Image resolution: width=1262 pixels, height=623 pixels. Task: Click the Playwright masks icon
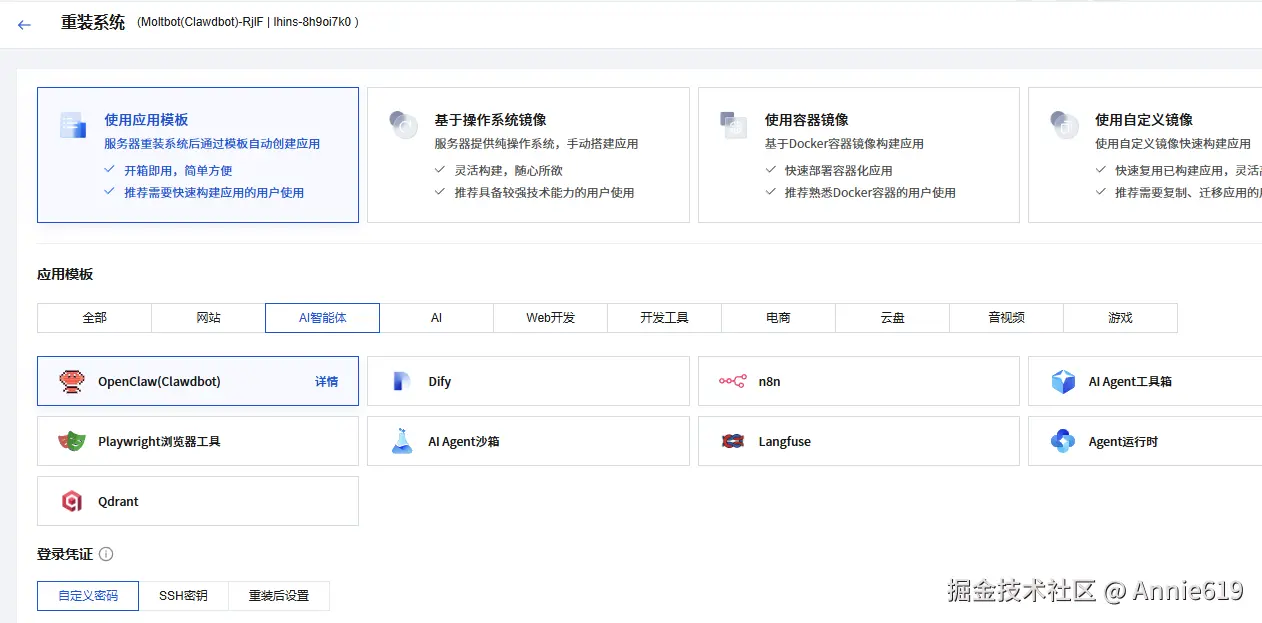[72, 441]
